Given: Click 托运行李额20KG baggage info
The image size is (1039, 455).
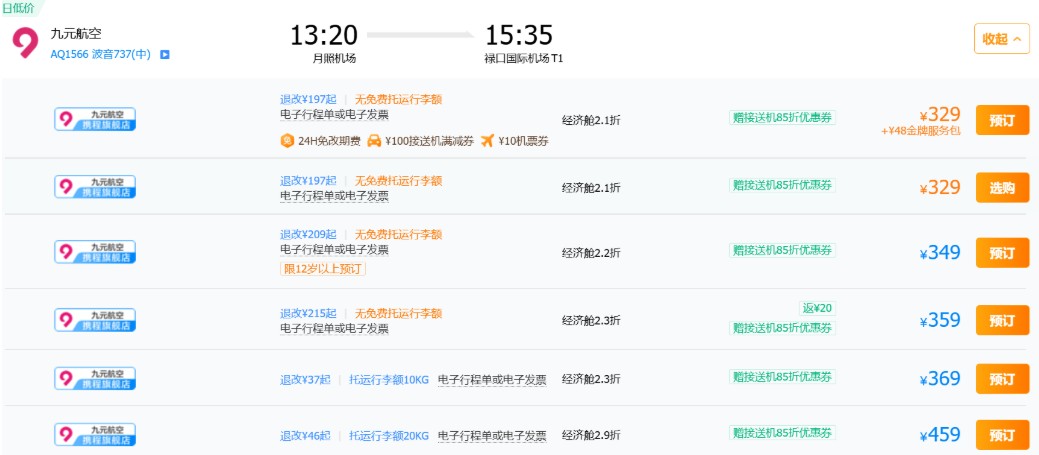Looking at the screenshot, I should tap(389, 436).
